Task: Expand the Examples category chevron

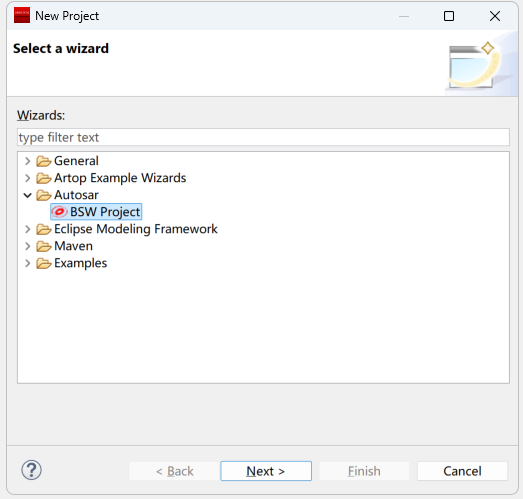Action: tap(28, 263)
